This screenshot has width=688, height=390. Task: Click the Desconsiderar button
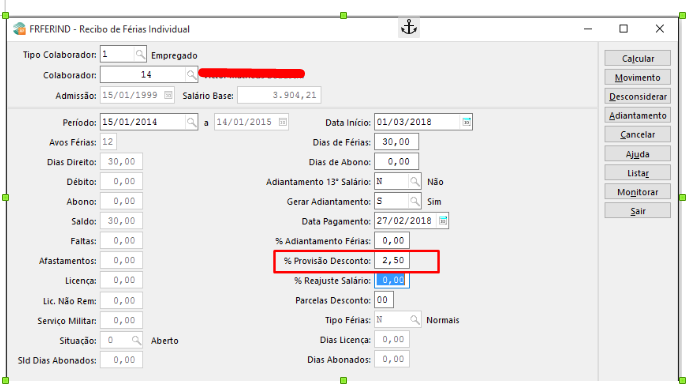[x=638, y=97]
